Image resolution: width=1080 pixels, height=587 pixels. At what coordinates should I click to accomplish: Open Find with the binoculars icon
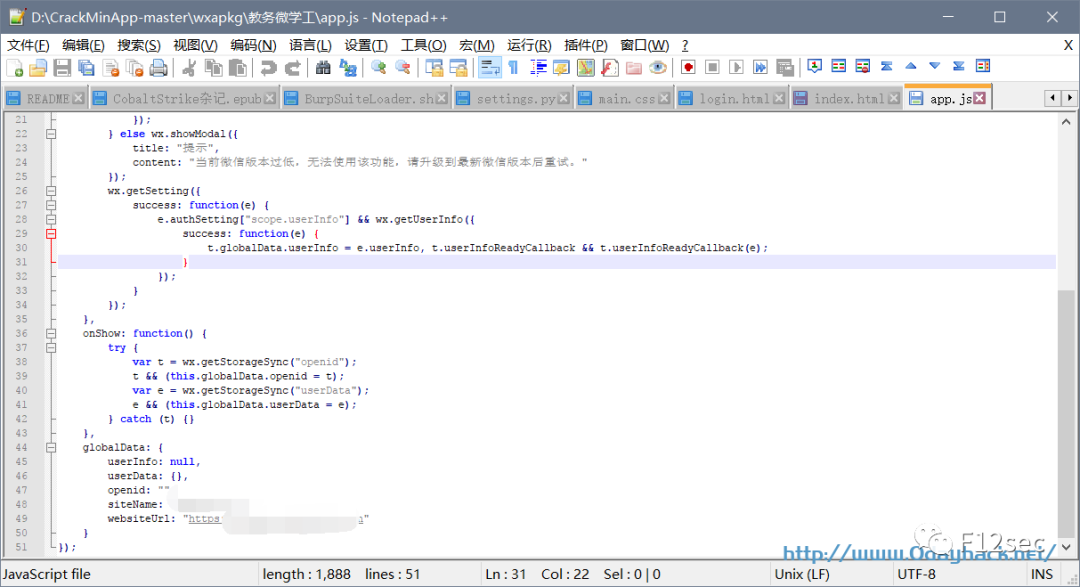323,68
